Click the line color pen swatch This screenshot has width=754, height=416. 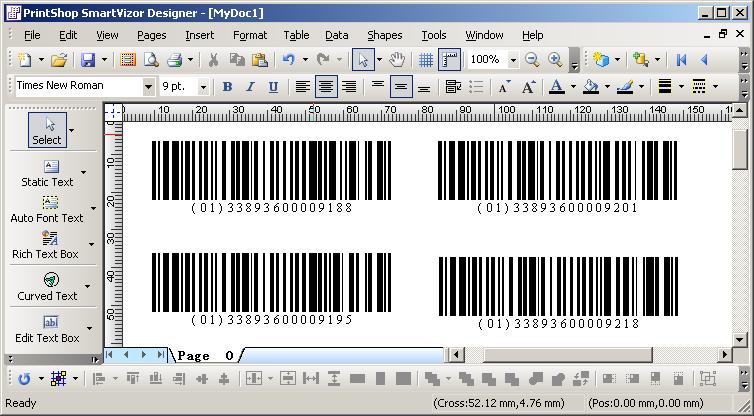[625, 87]
